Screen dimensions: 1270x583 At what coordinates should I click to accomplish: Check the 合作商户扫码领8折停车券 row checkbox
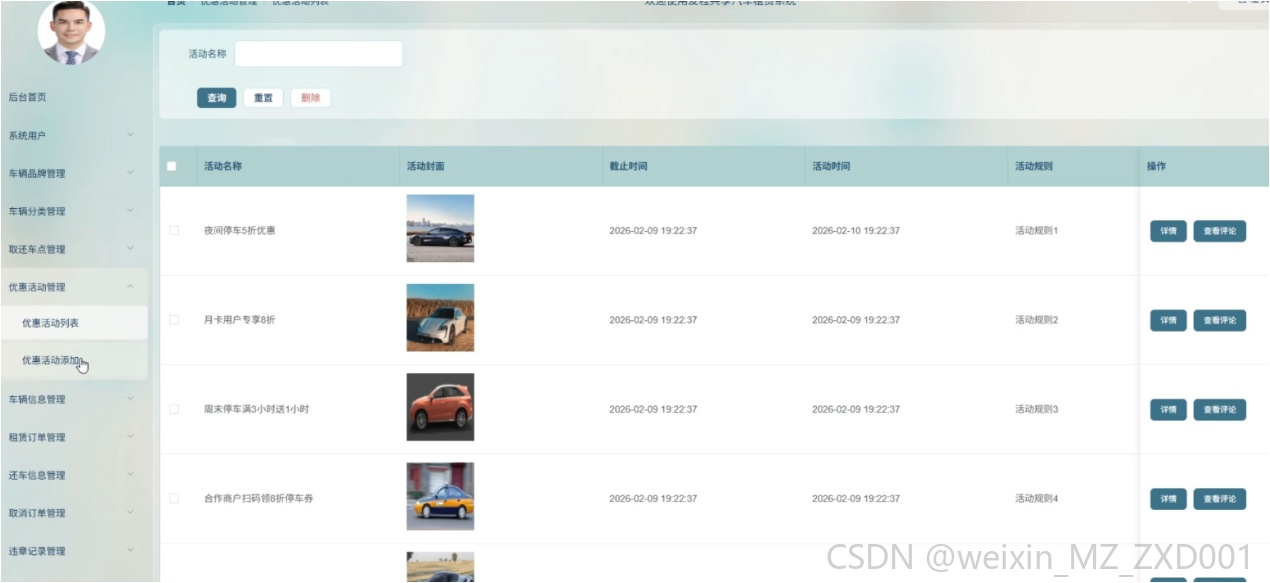174,498
